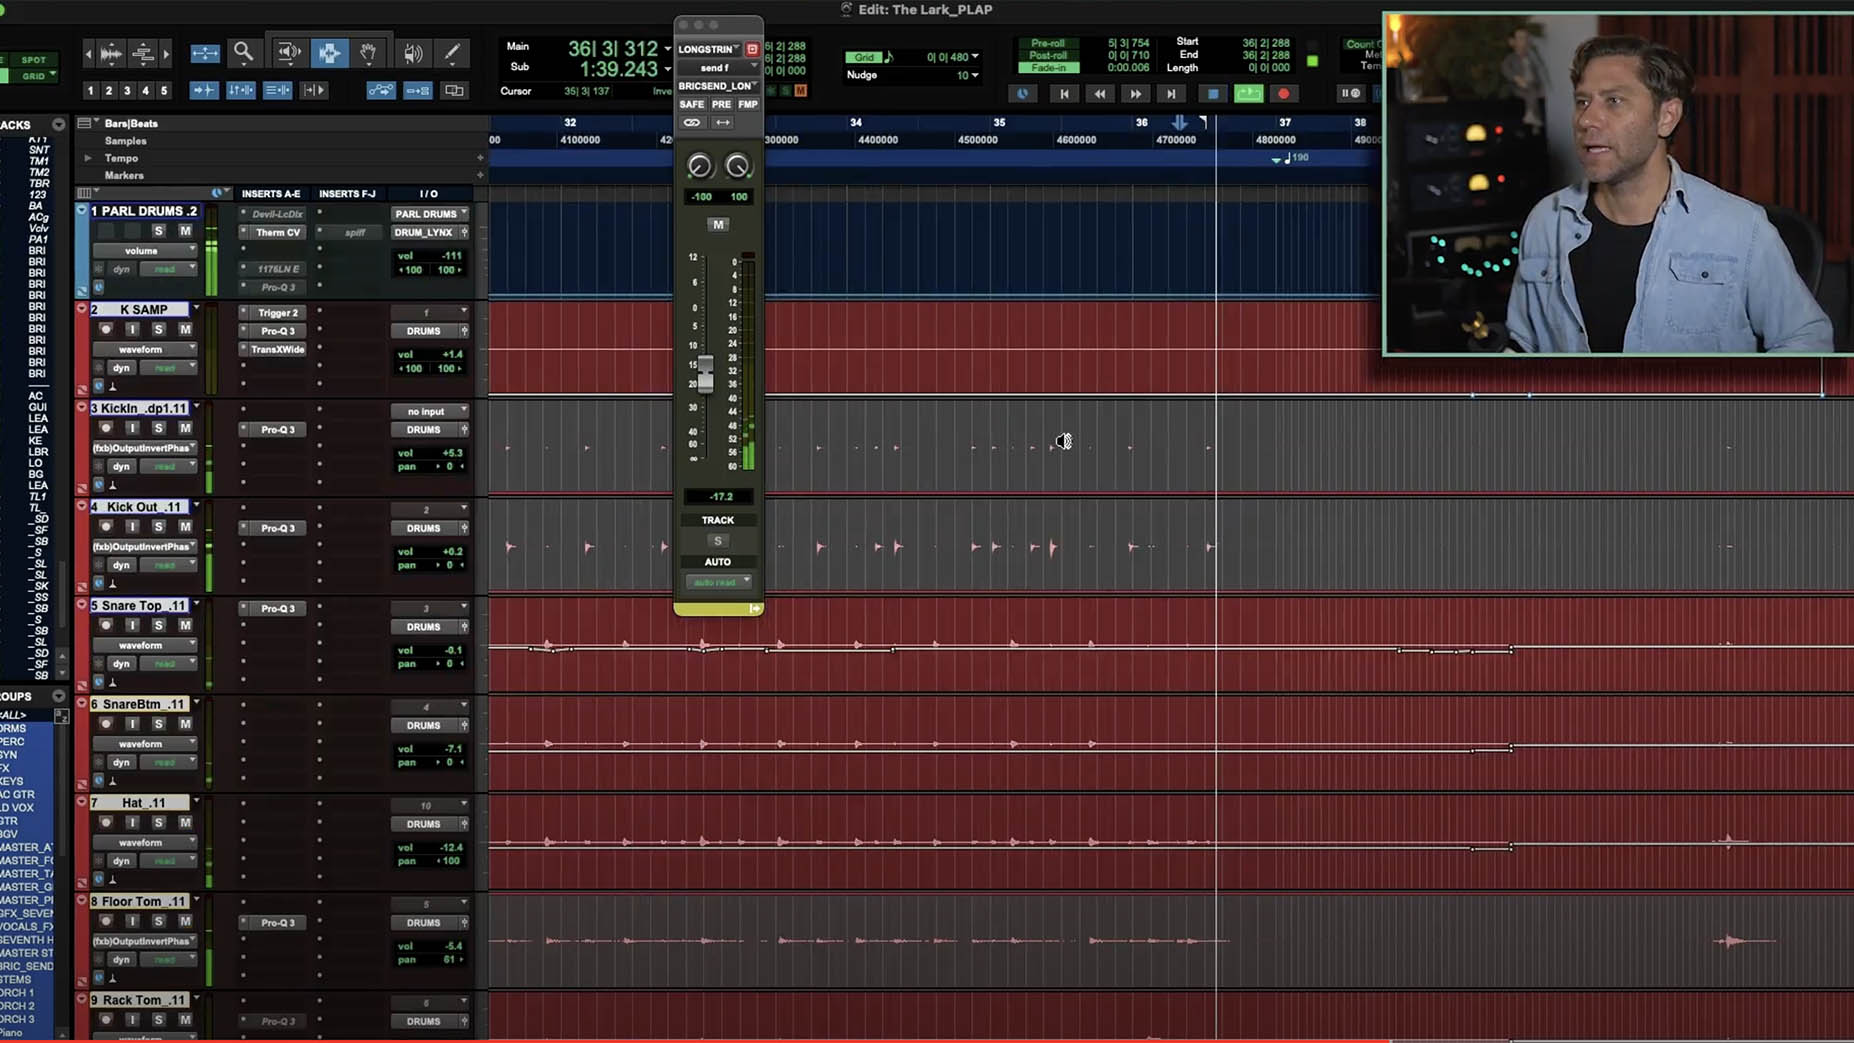This screenshot has width=1854, height=1043.
Task: Click the send level fader handle
Action: [x=706, y=374]
